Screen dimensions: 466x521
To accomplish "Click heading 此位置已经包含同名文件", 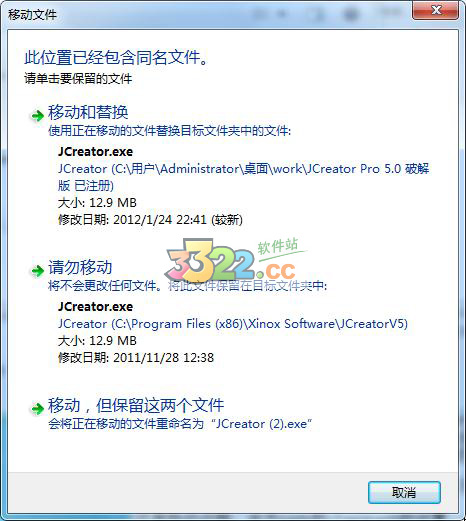I will [x=116, y=57].
